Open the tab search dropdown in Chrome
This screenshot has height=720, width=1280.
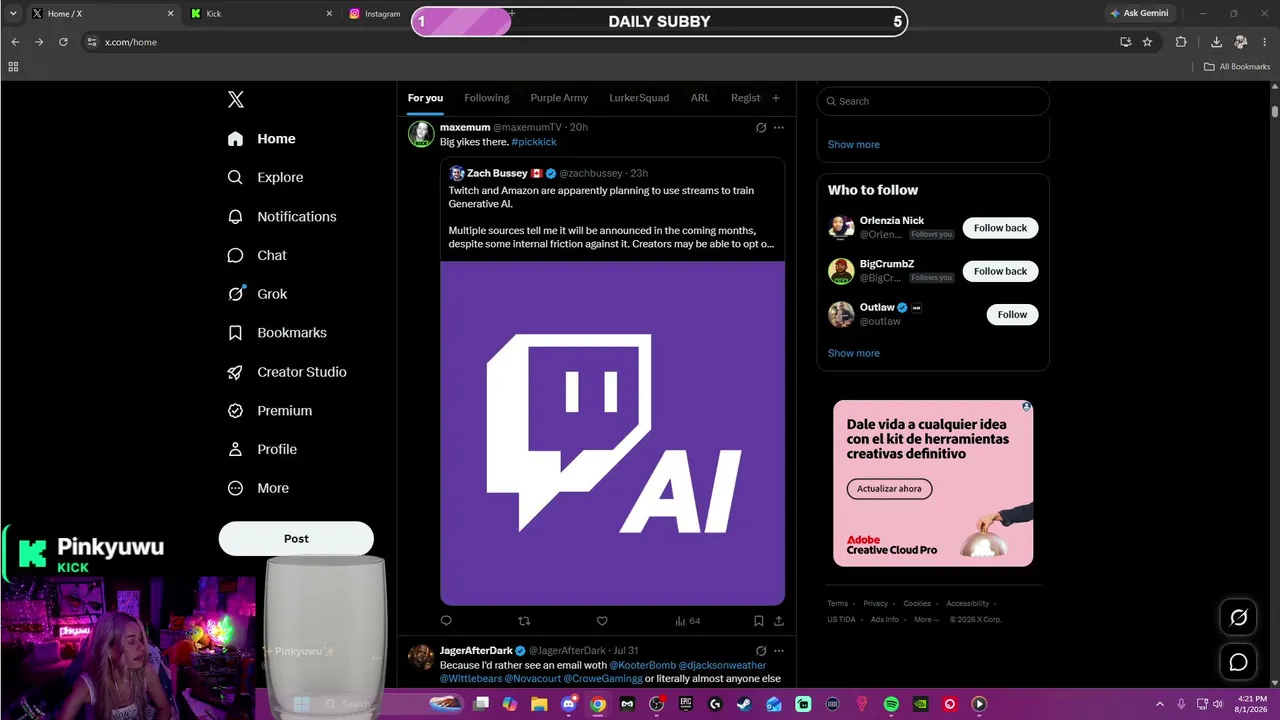click(13, 14)
